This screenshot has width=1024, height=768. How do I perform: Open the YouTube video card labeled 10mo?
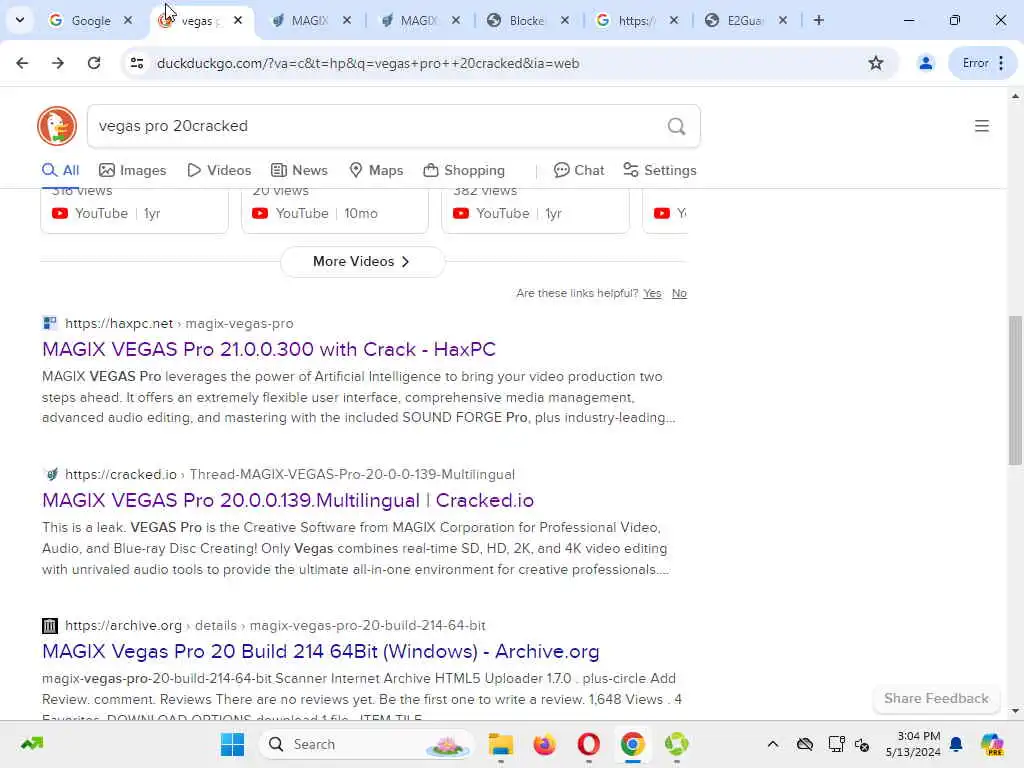pyautogui.click(x=335, y=211)
